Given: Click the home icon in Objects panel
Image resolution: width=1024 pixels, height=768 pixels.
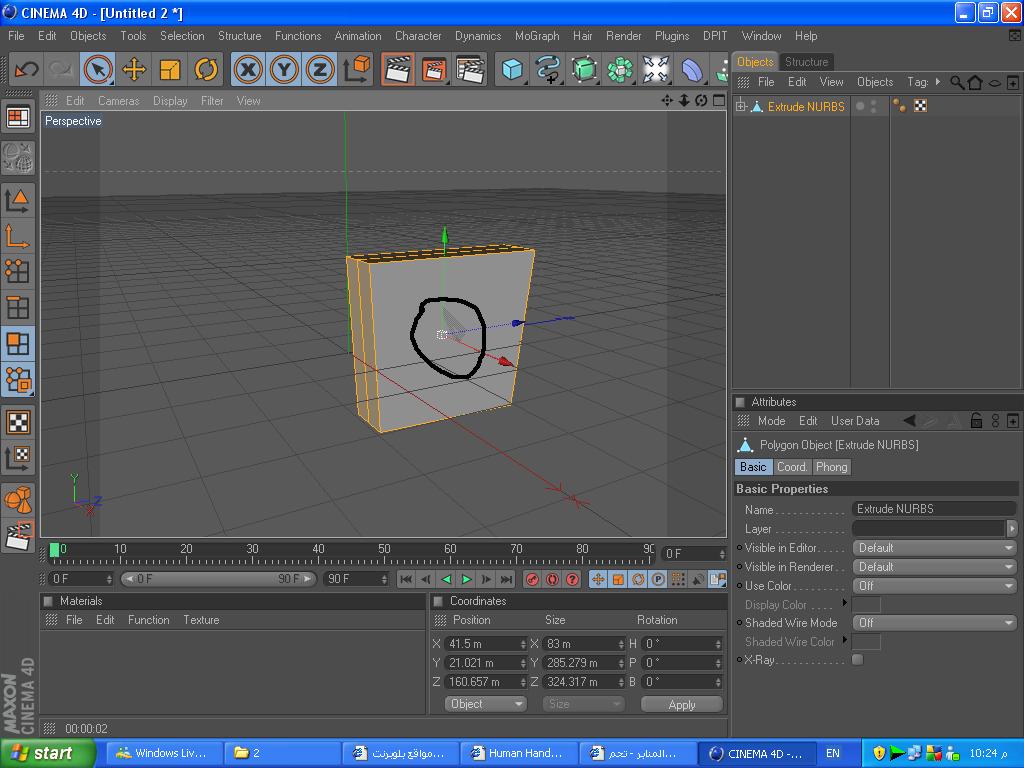Looking at the screenshot, I should pos(975,82).
